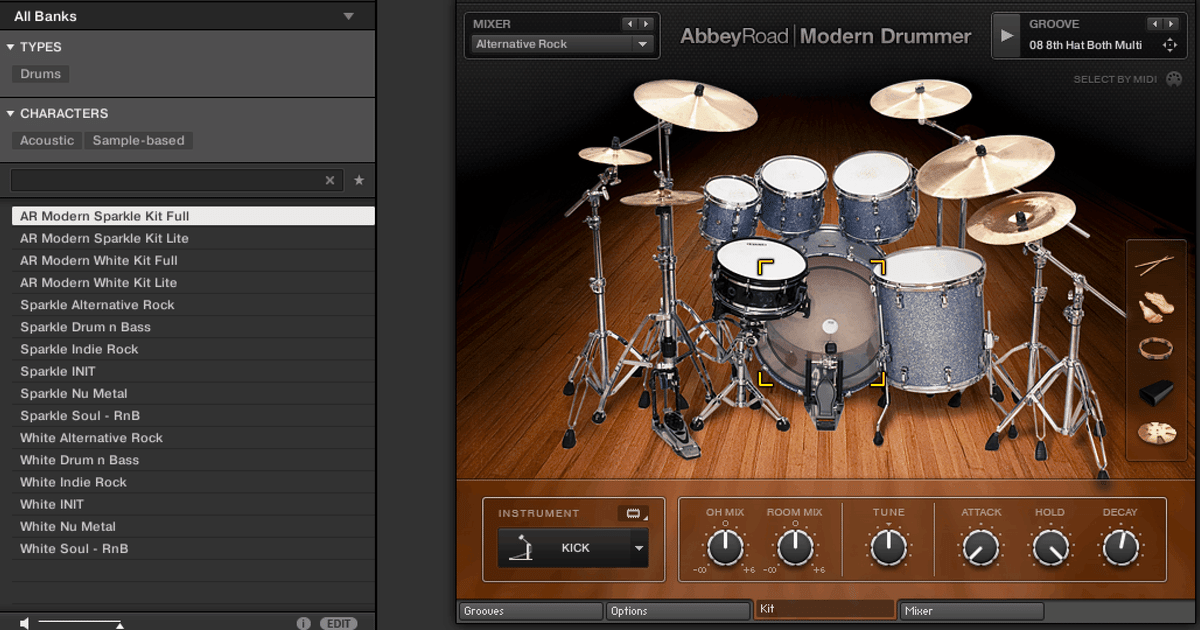The image size is (1200, 630).
Task: Click the instrument articulation menu icon
Action: coord(632,513)
